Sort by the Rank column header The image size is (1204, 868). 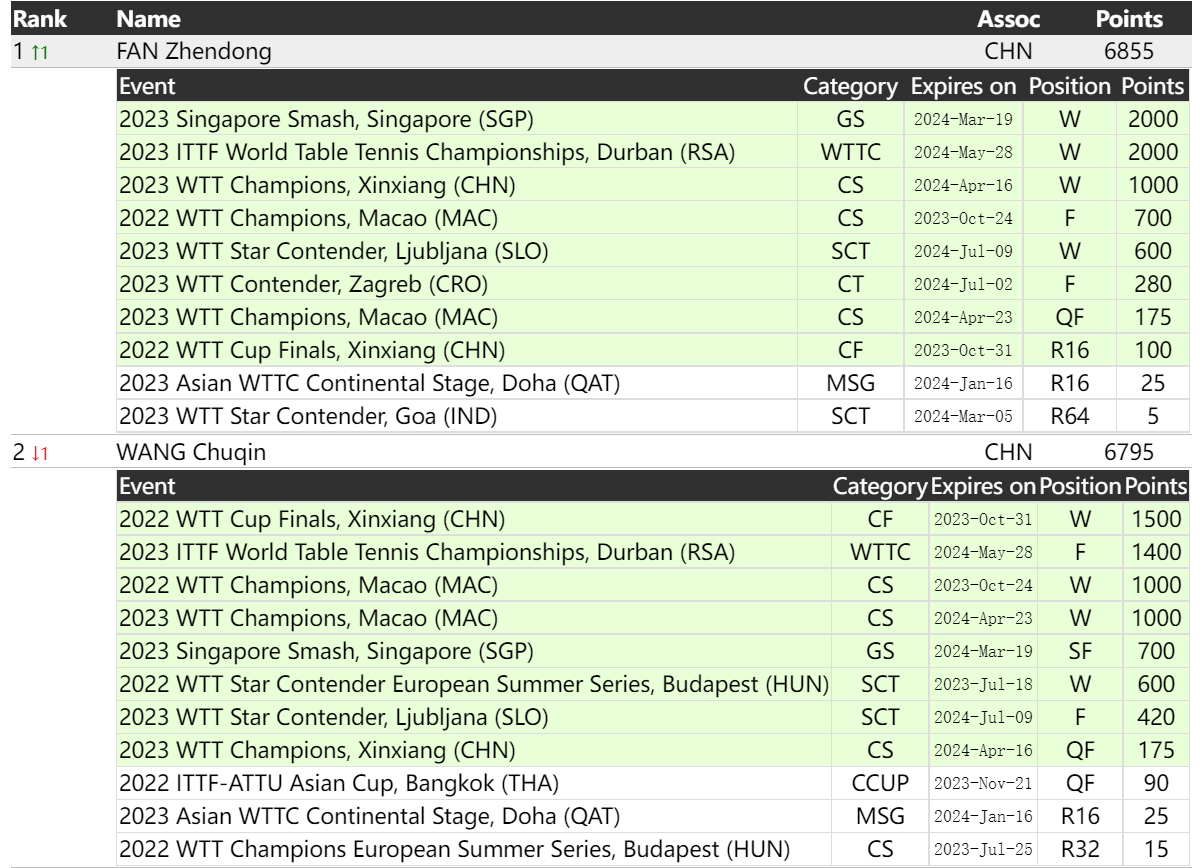tap(32, 18)
